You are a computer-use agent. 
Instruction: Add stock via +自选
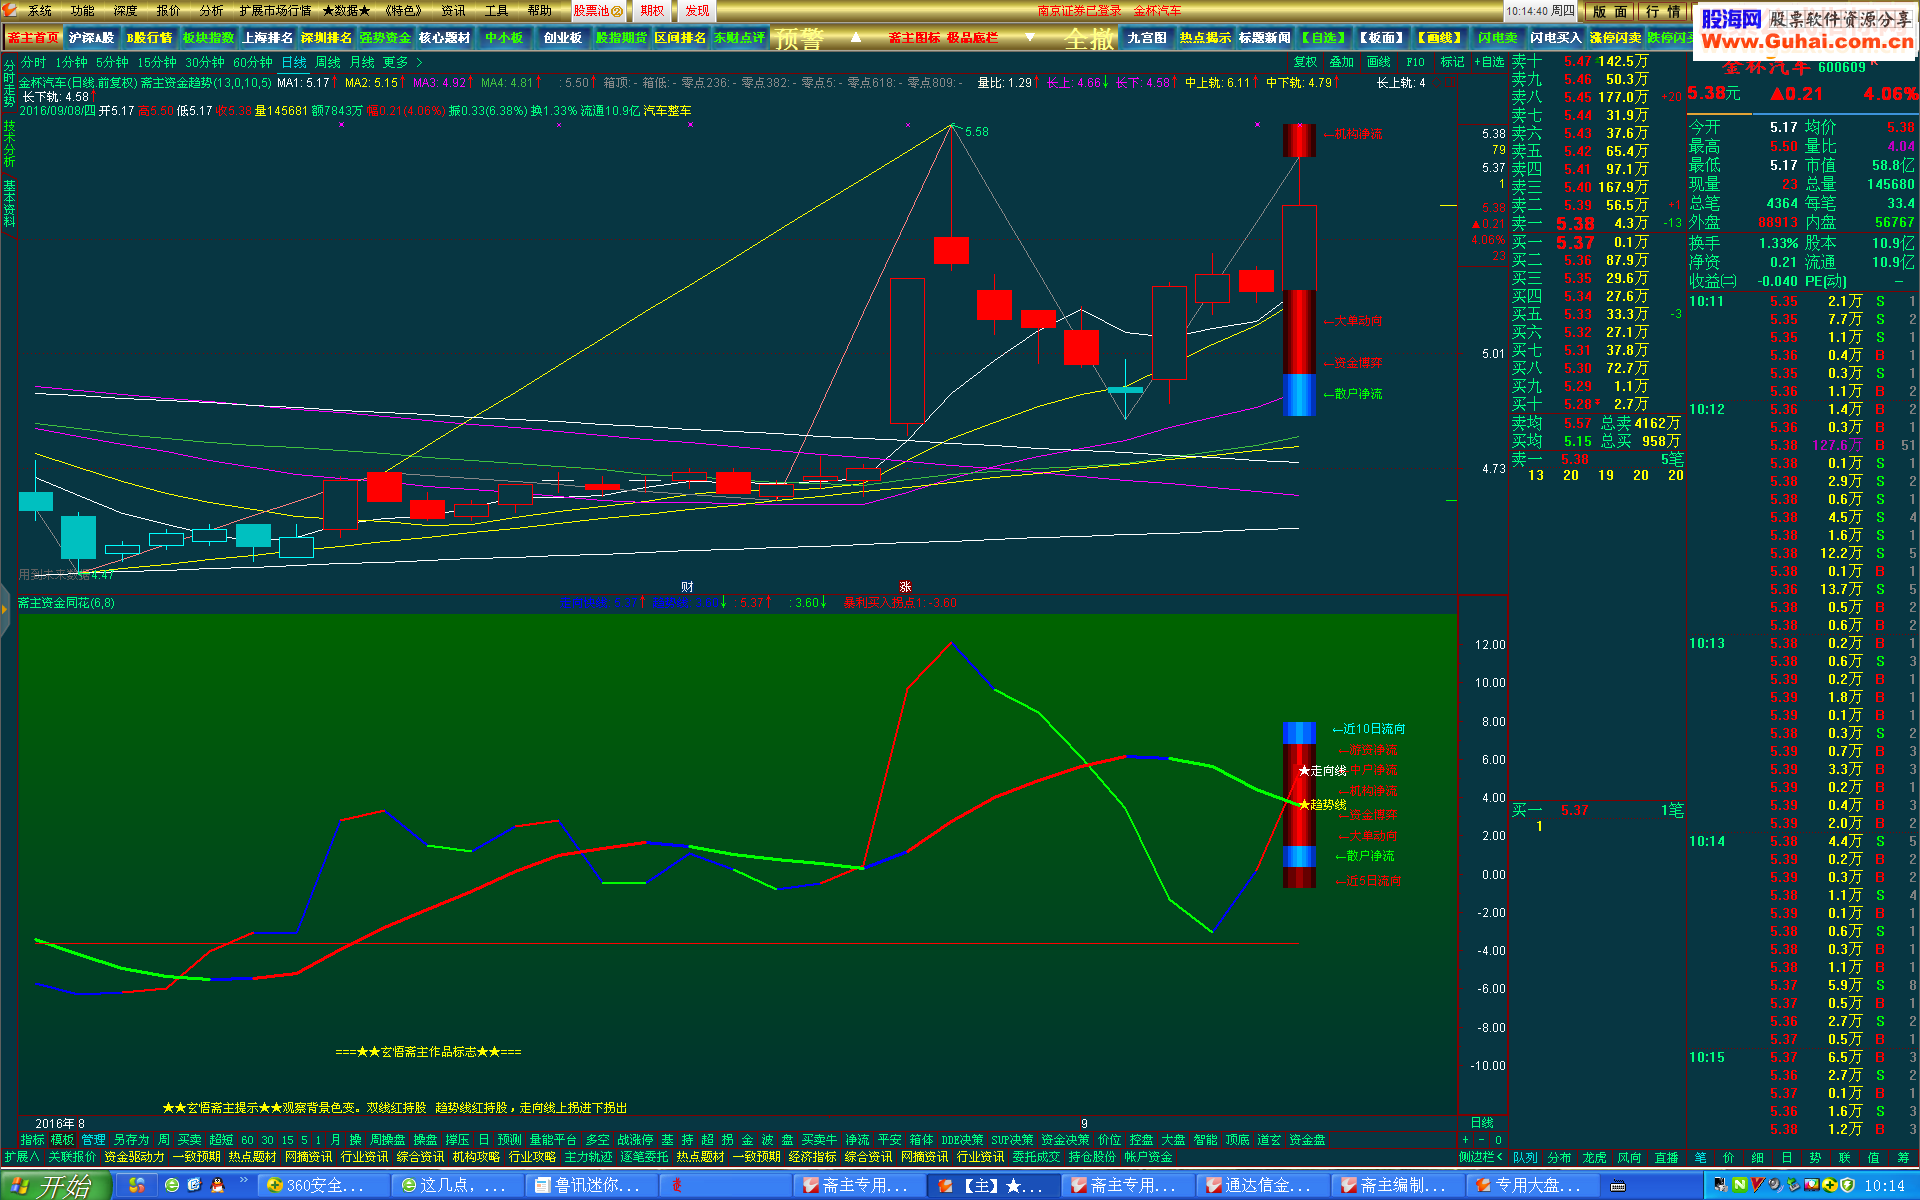coord(1489,62)
